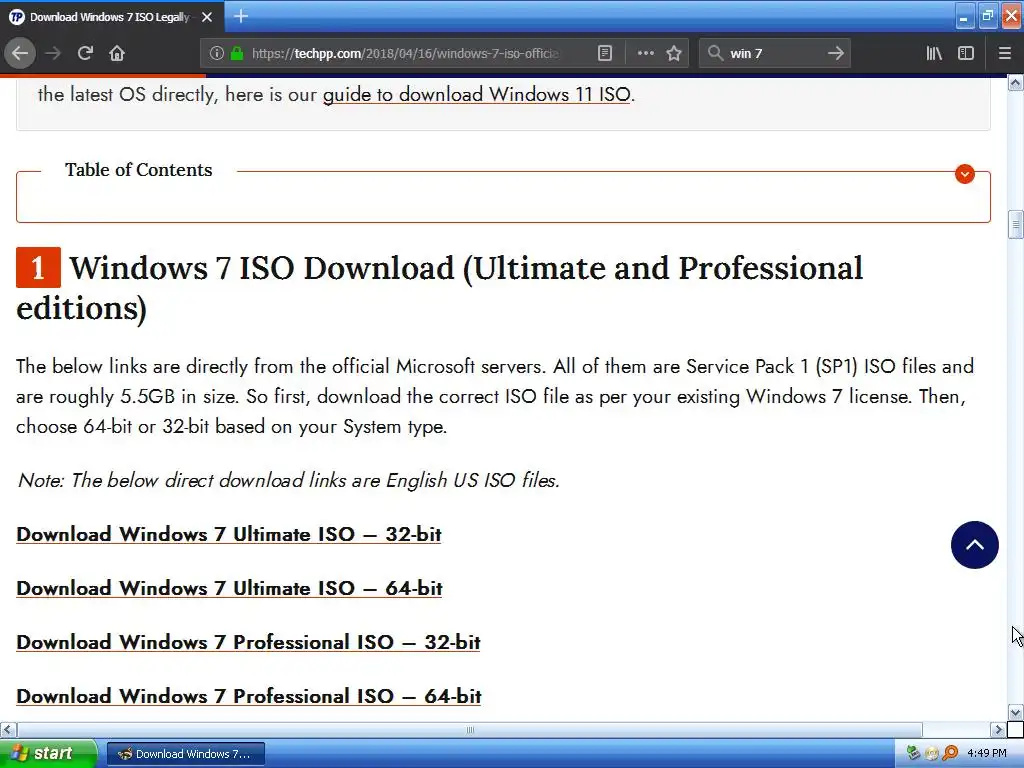Viewport: 1024px width, 768px height.
Task: Click horizontal scrollbar right arrow
Action: pyautogui.click(x=997, y=729)
